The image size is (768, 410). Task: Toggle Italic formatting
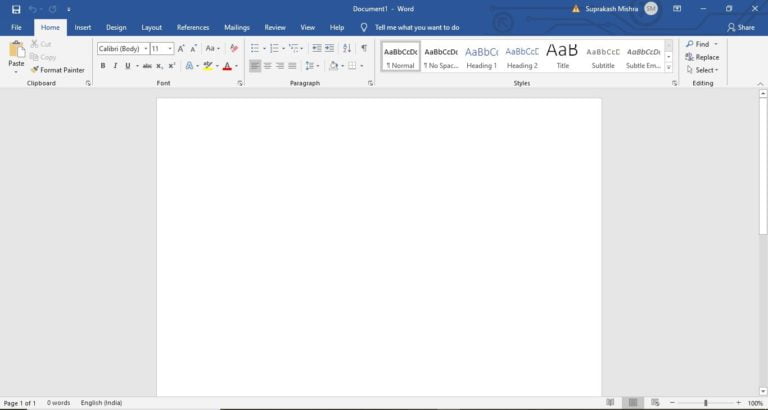115,66
